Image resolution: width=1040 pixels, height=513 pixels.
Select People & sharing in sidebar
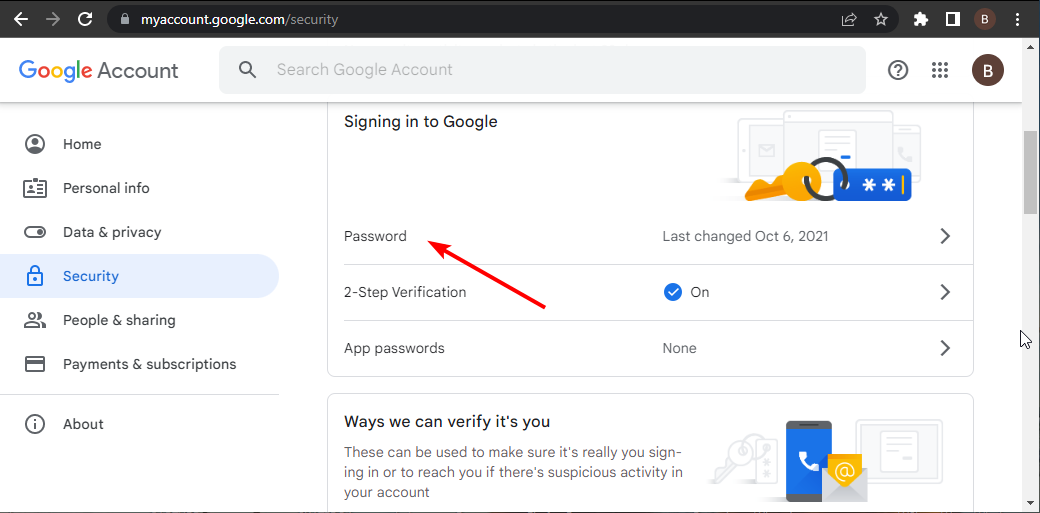119,320
